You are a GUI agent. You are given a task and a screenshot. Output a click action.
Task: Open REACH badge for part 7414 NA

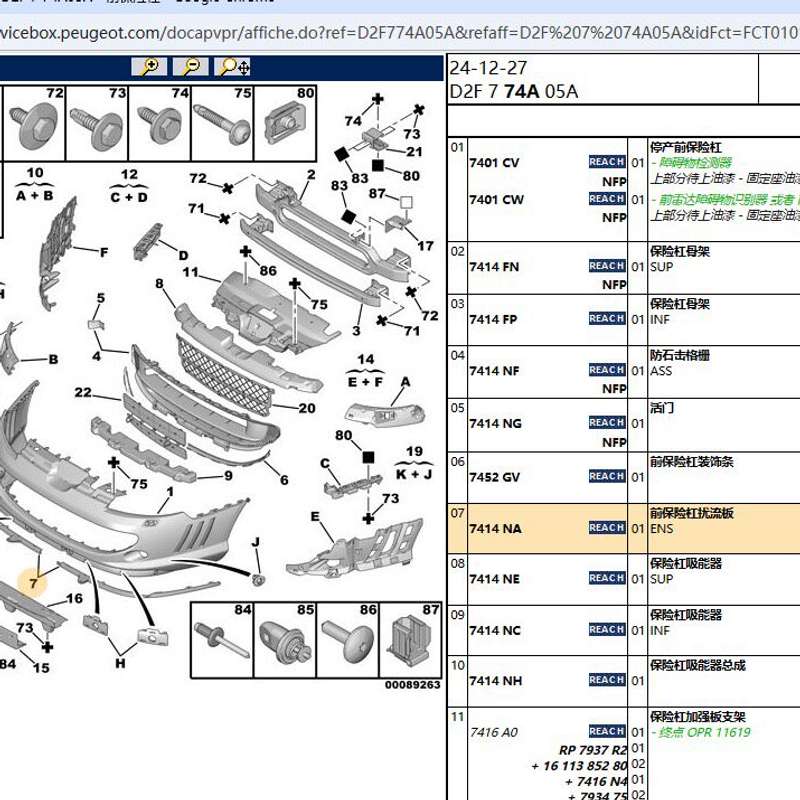607,528
